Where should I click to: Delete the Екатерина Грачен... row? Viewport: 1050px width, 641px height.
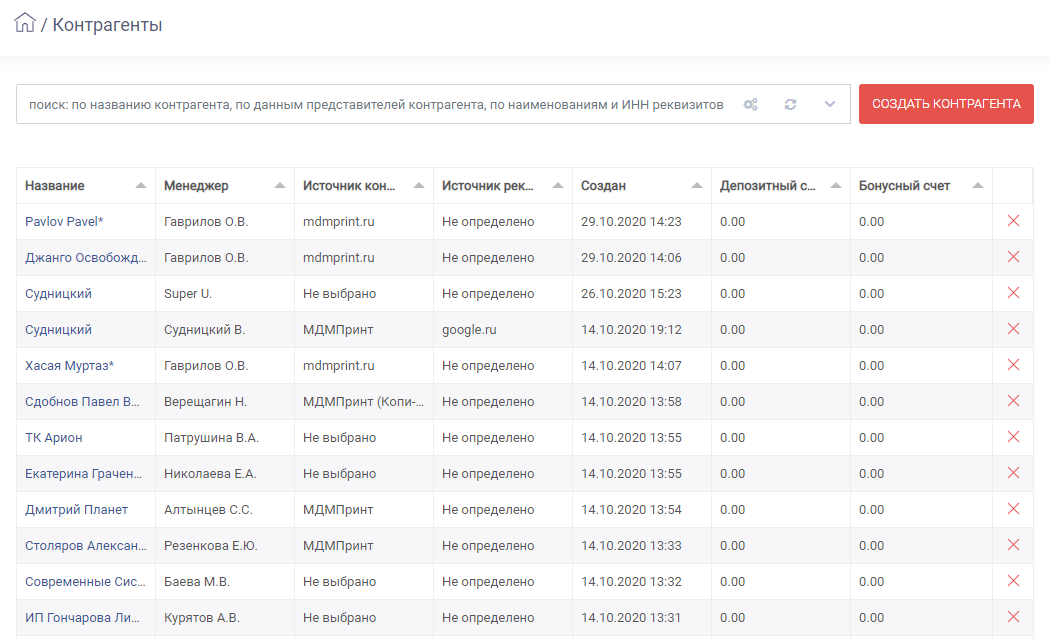click(1013, 474)
